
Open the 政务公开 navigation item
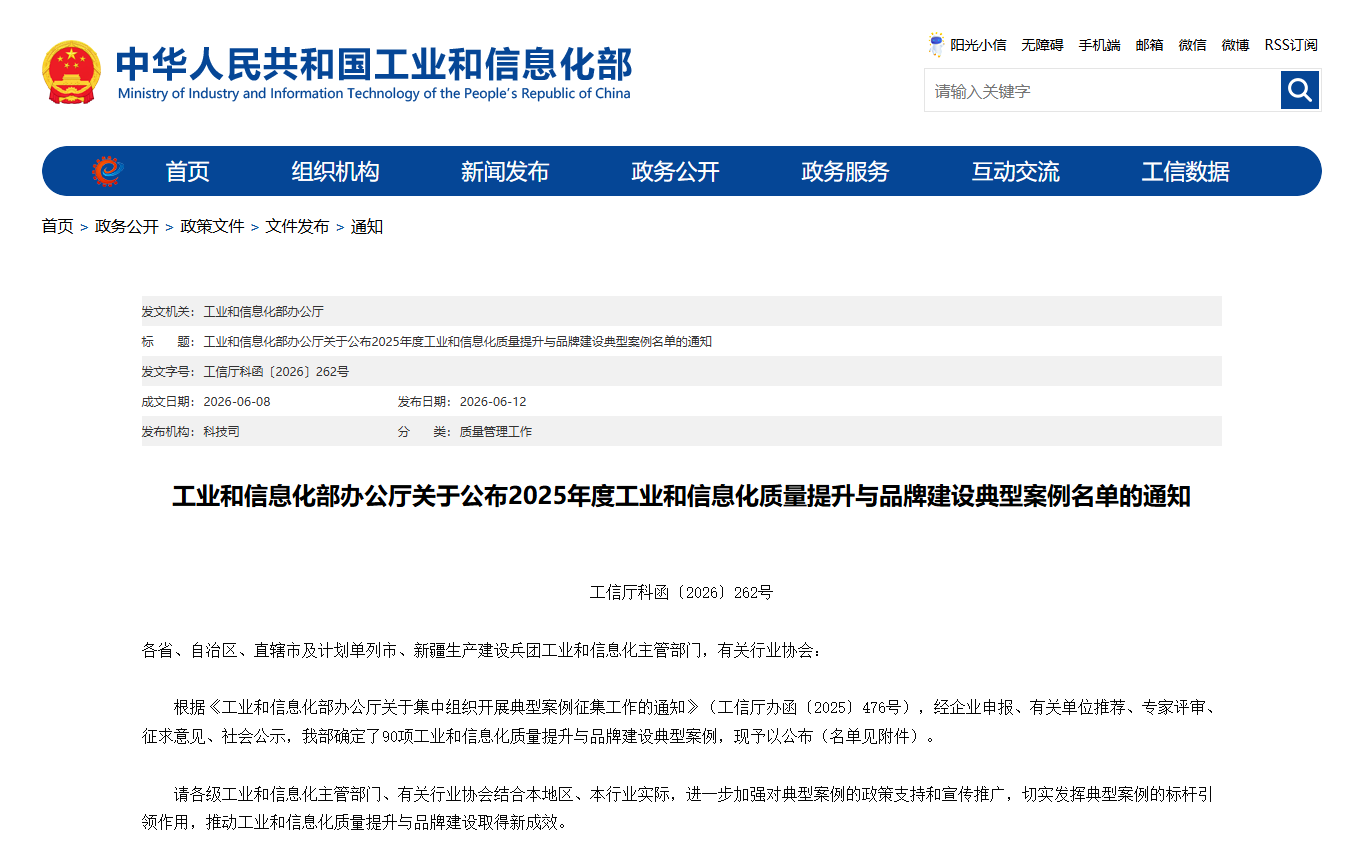[x=675, y=172]
